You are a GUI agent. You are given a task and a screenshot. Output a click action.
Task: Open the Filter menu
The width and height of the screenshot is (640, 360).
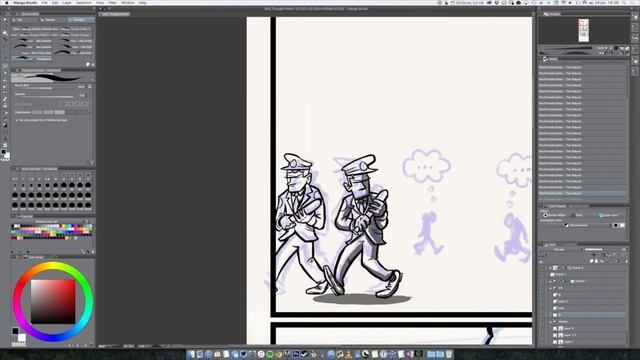[113, 3]
